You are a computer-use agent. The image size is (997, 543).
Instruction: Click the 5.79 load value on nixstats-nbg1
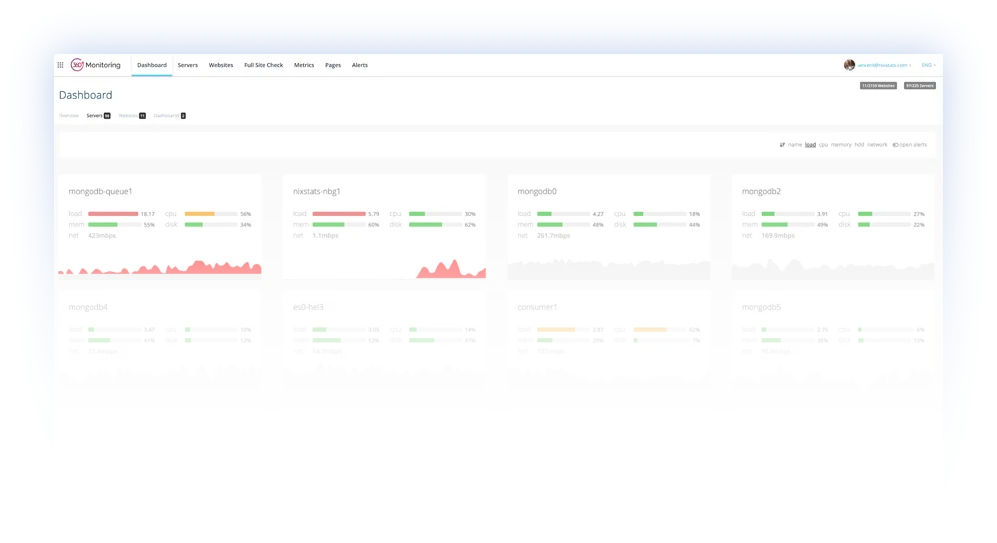(374, 214)
